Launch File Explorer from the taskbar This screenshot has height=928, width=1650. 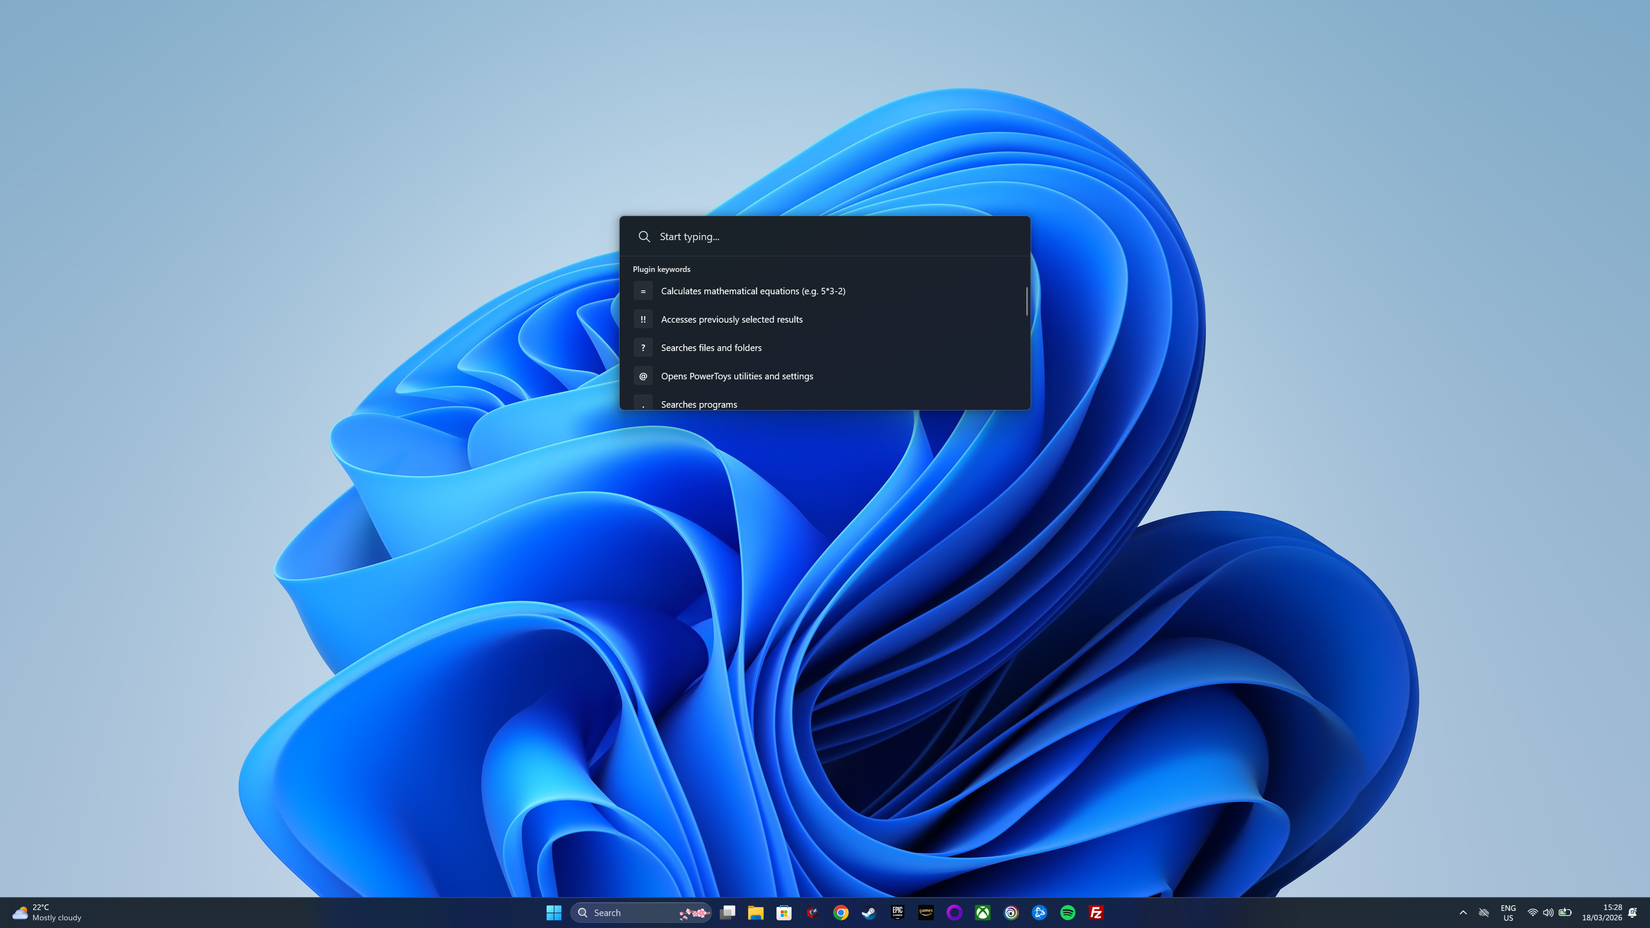click(756, 912)
